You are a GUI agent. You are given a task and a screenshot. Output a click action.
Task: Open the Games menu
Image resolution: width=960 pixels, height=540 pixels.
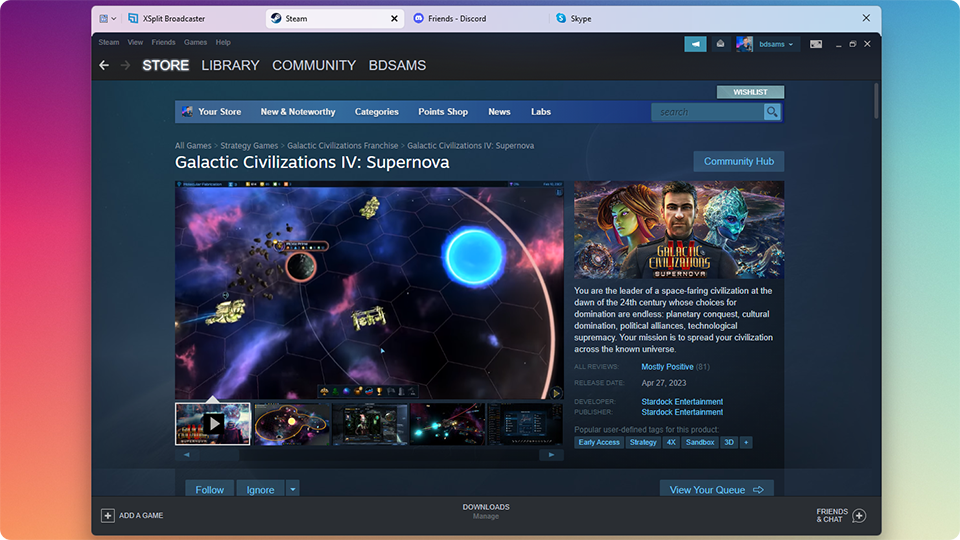pyautogui.click(x=195, y=42)
